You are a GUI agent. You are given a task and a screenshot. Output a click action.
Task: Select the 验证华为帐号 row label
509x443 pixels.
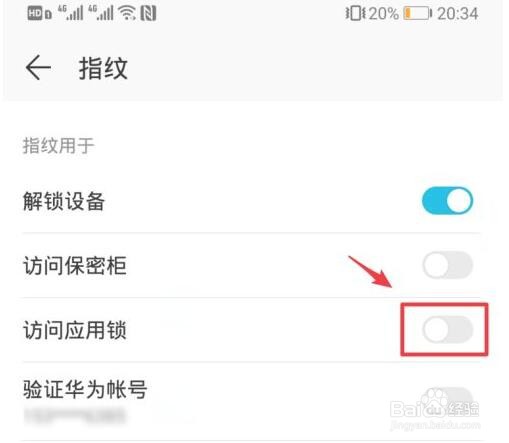click(85, 389)
